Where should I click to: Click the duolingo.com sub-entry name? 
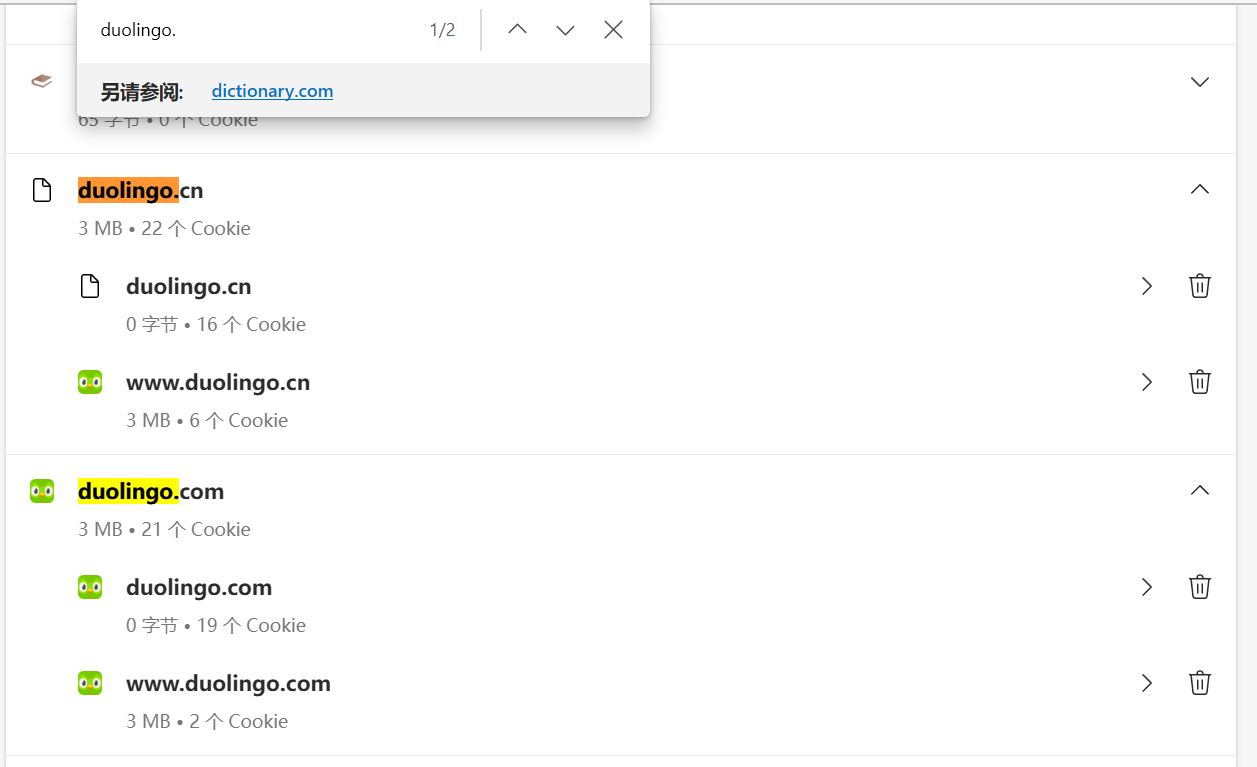tap(199, 587)
